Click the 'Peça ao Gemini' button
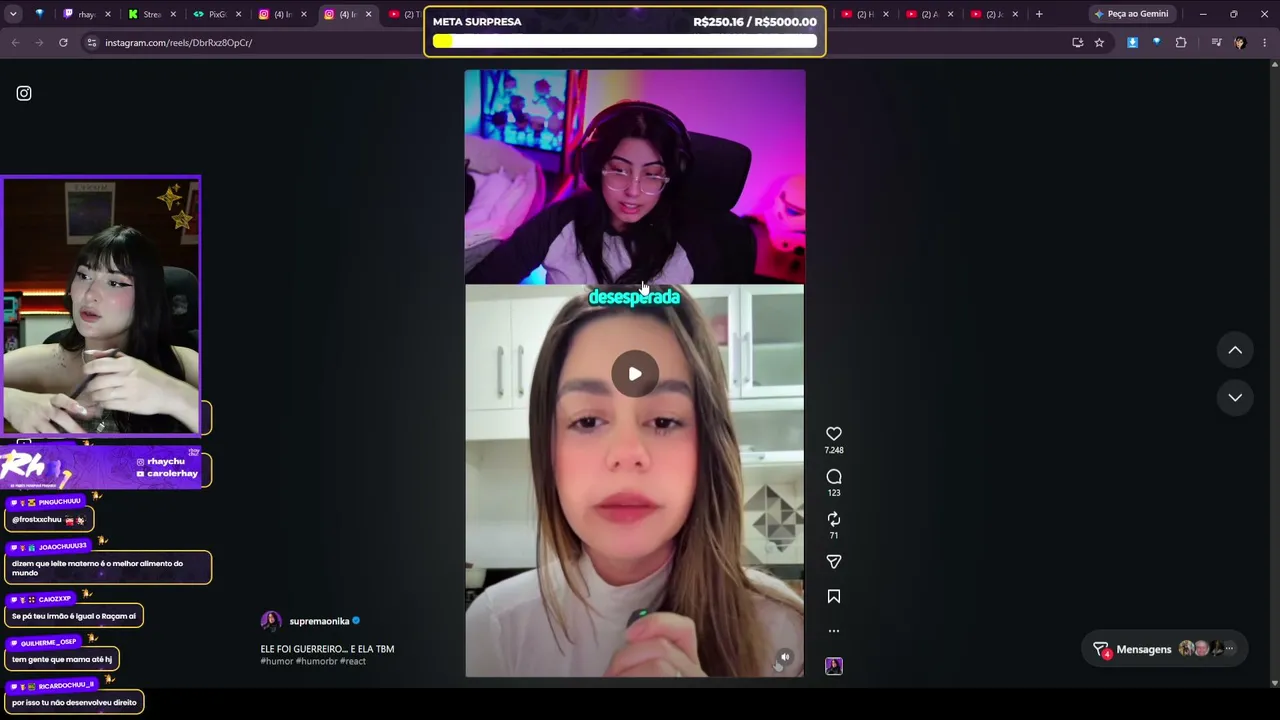Image resolution: width=1280 pixels, height=720 pixels. pyautogui.click(x=1130, y=14)
